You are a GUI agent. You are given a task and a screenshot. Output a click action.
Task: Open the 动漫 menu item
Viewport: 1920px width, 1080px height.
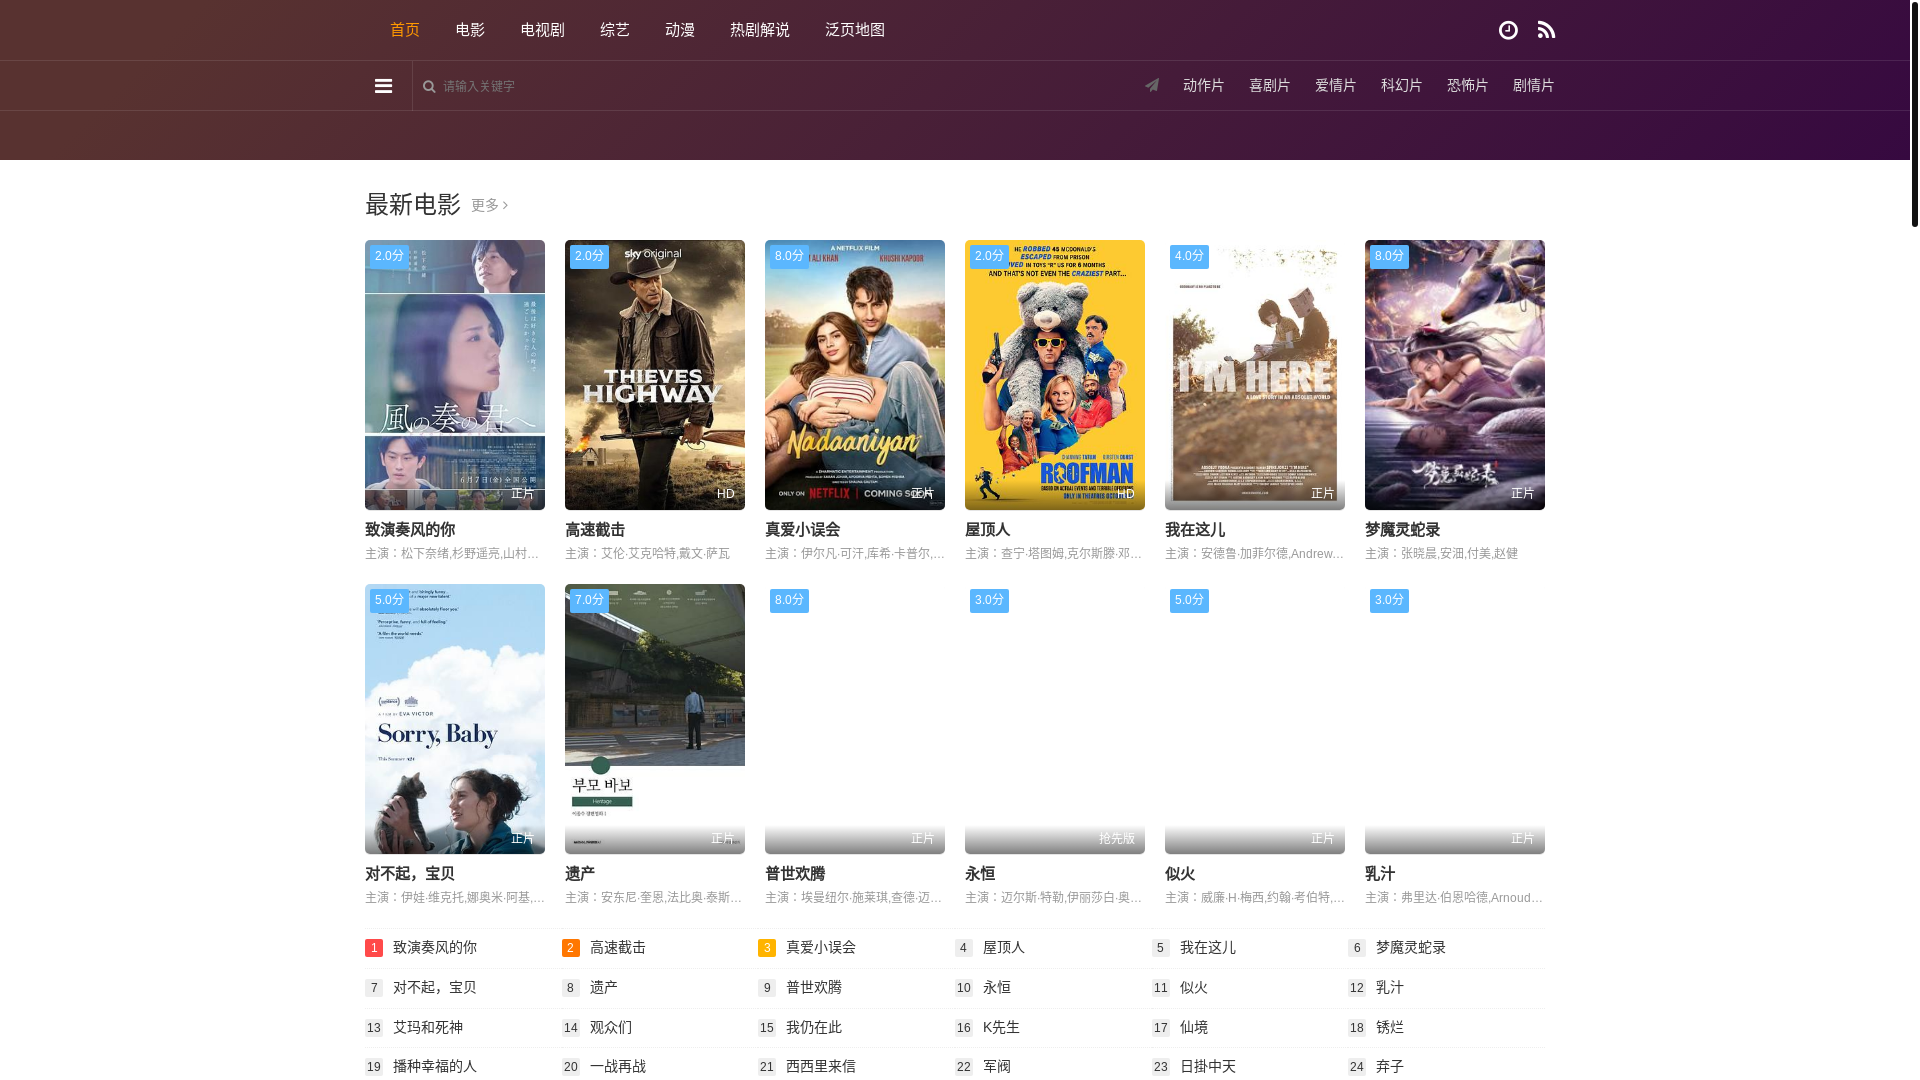coord(680,30)
